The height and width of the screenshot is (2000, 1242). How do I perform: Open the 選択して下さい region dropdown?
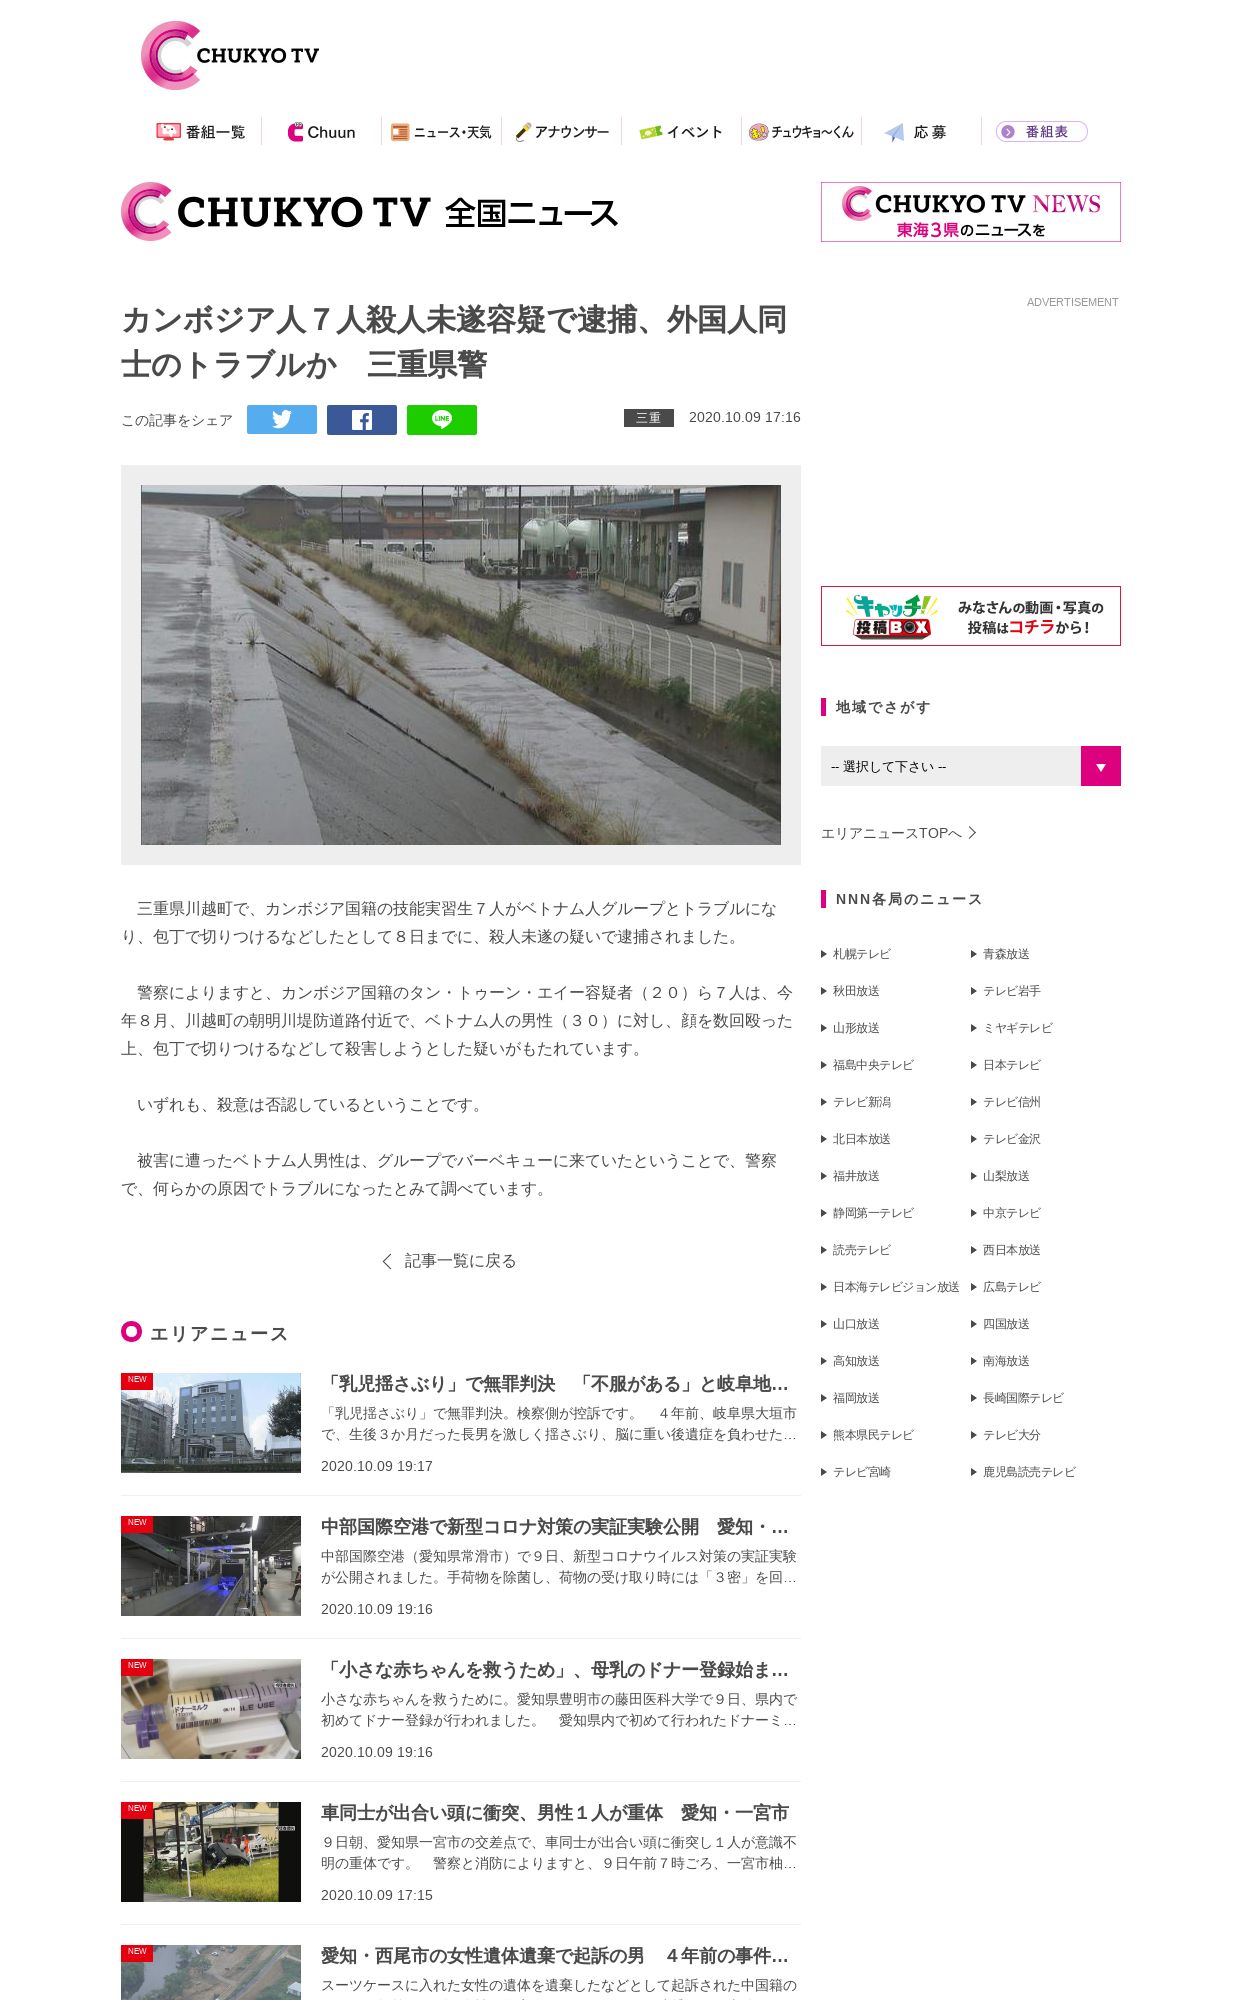pyautogui.click(x=970, y=766)
